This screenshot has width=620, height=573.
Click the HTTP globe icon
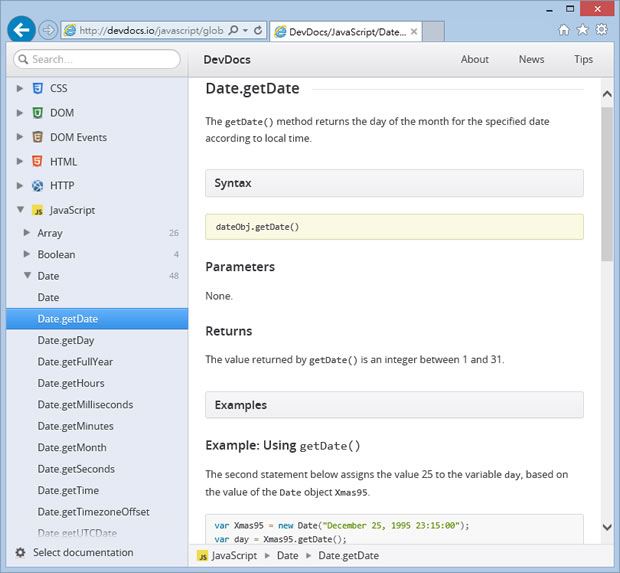(37, 185)
